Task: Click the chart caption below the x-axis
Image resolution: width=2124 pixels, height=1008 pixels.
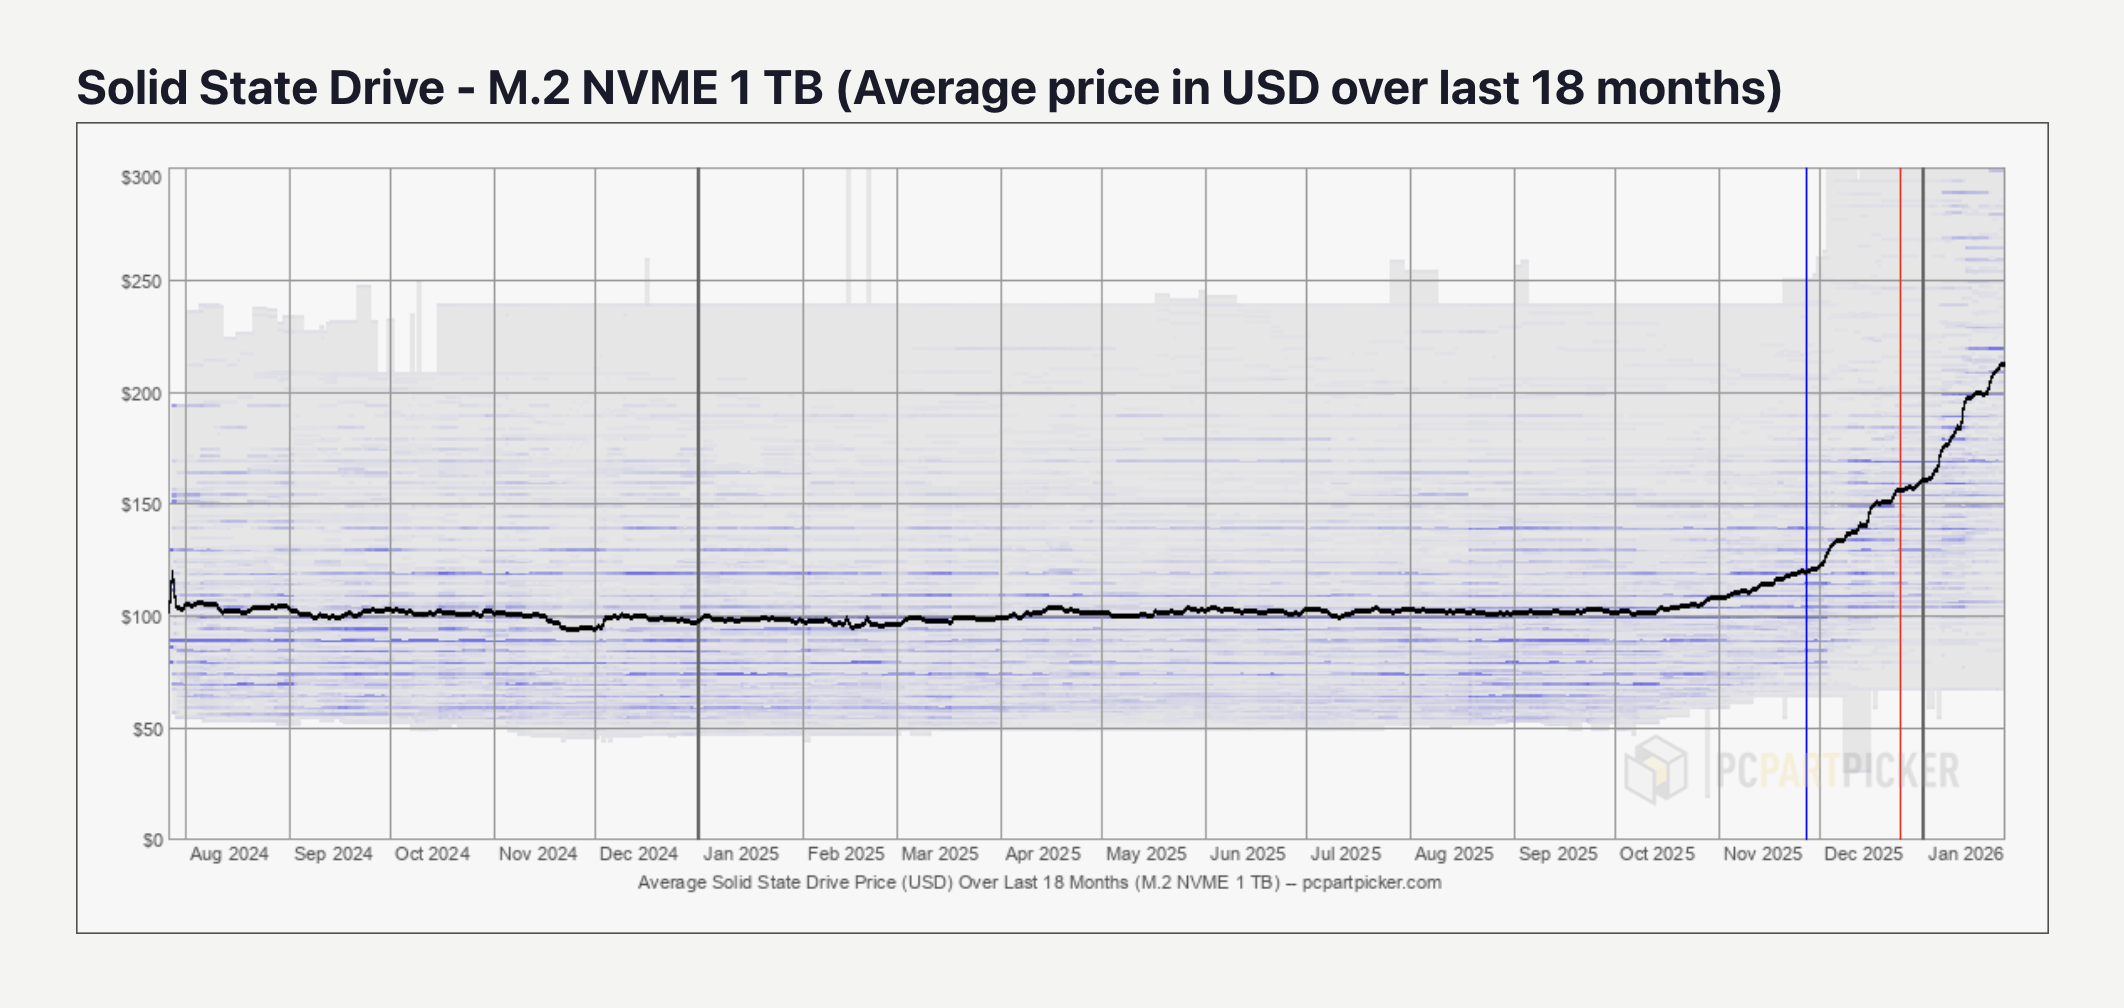Action: pos(1039,882)
